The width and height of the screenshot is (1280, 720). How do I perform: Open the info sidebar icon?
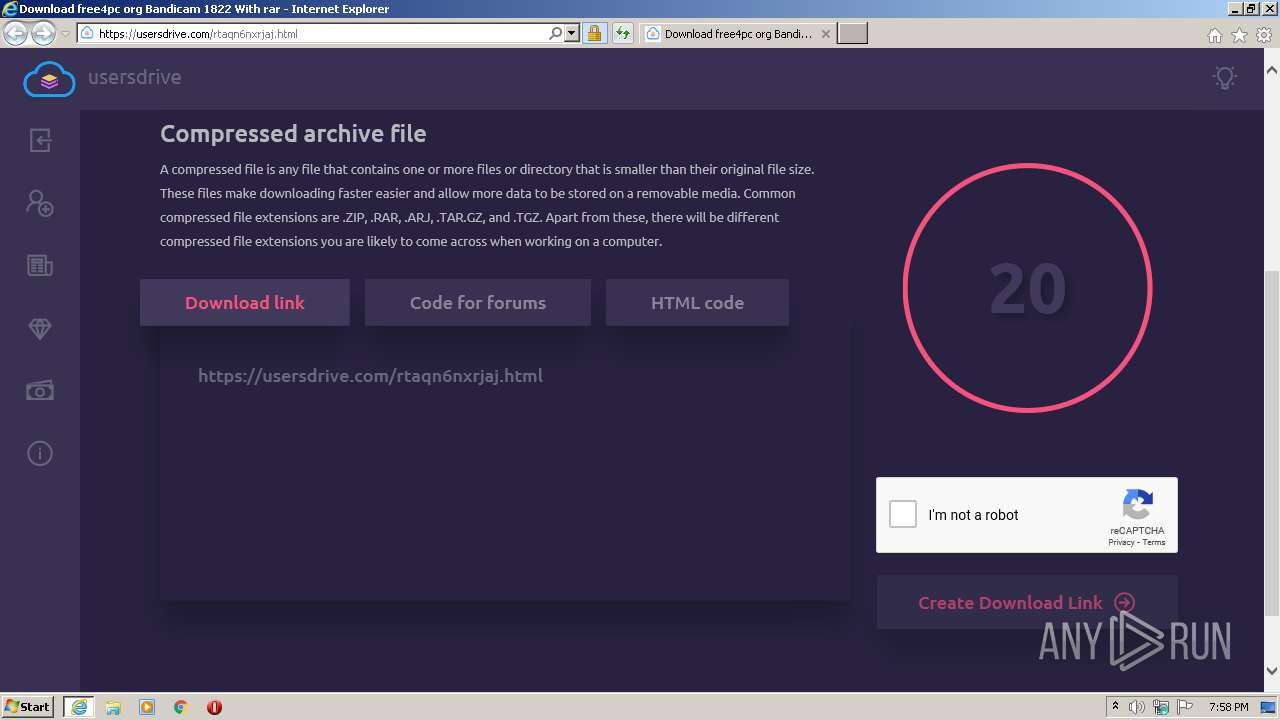point(40,454)
